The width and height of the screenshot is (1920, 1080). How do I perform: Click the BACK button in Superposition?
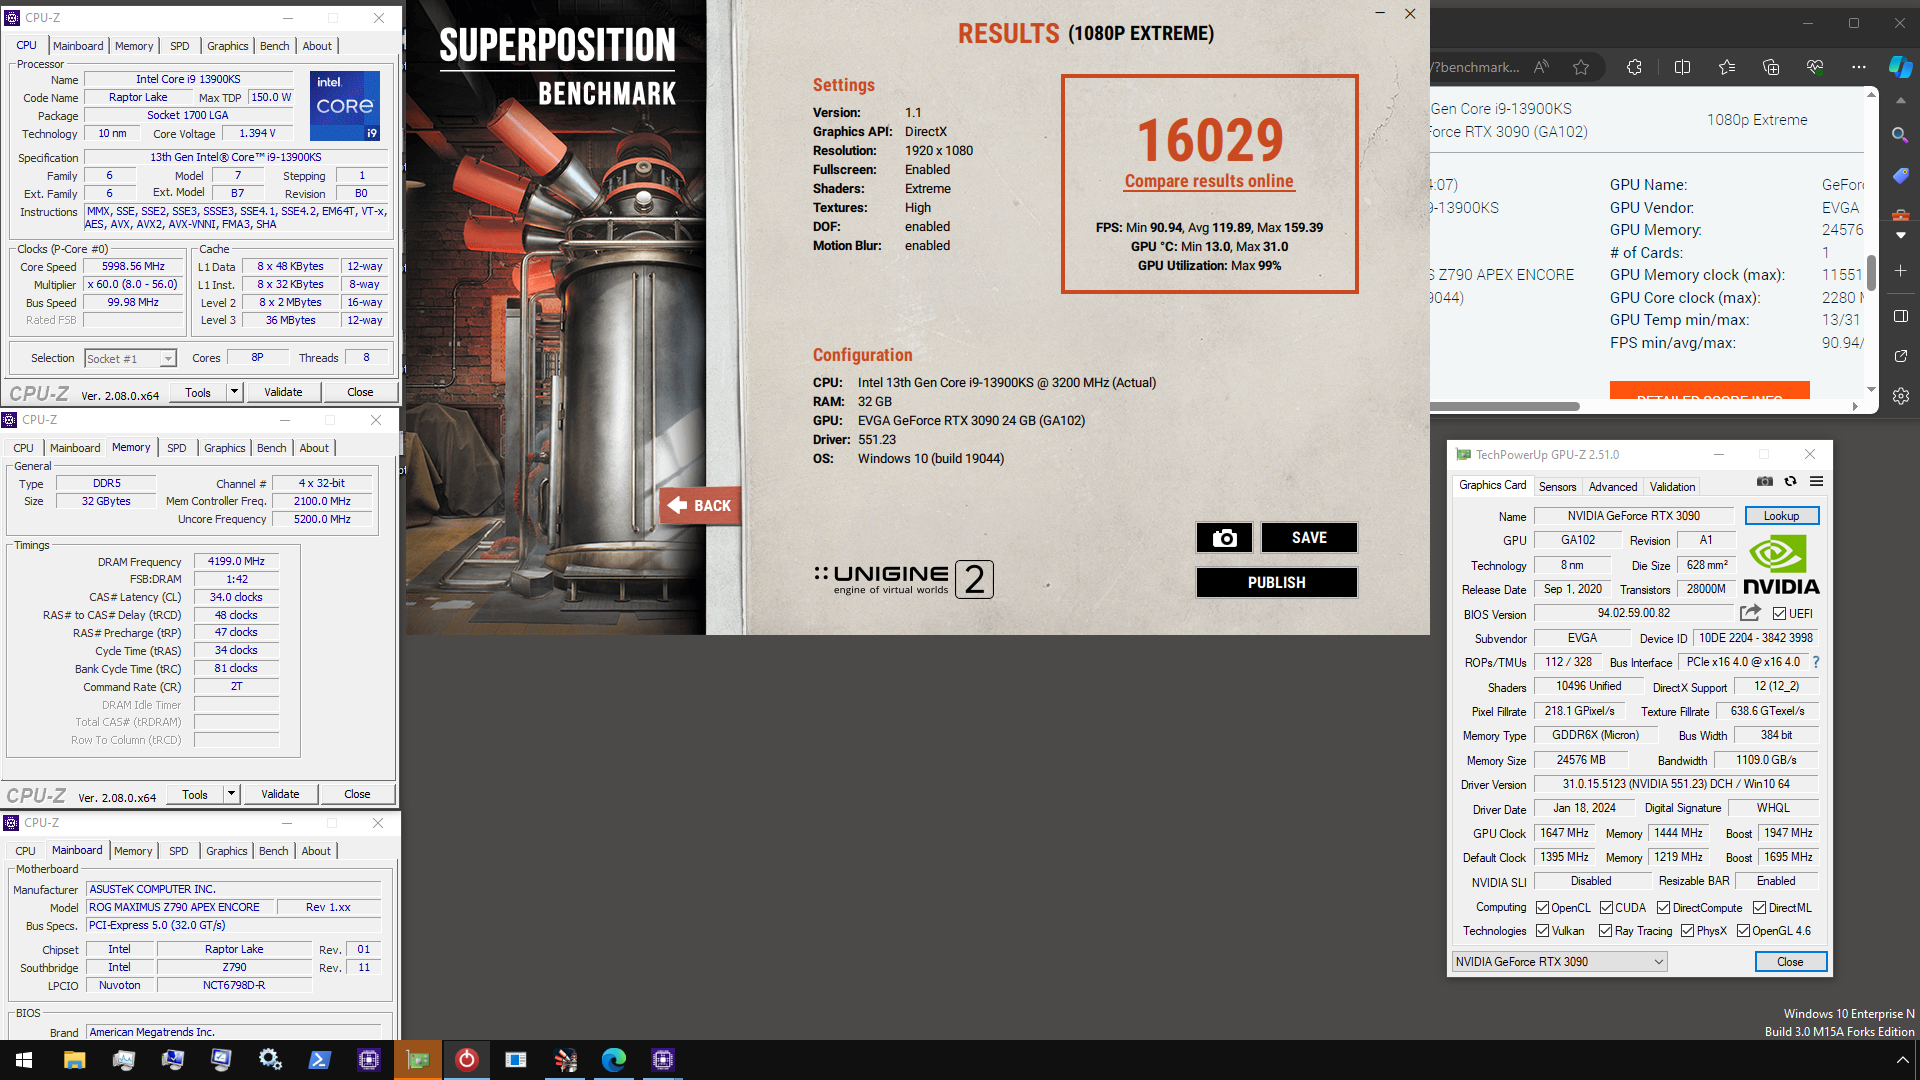tap(700, 505)
